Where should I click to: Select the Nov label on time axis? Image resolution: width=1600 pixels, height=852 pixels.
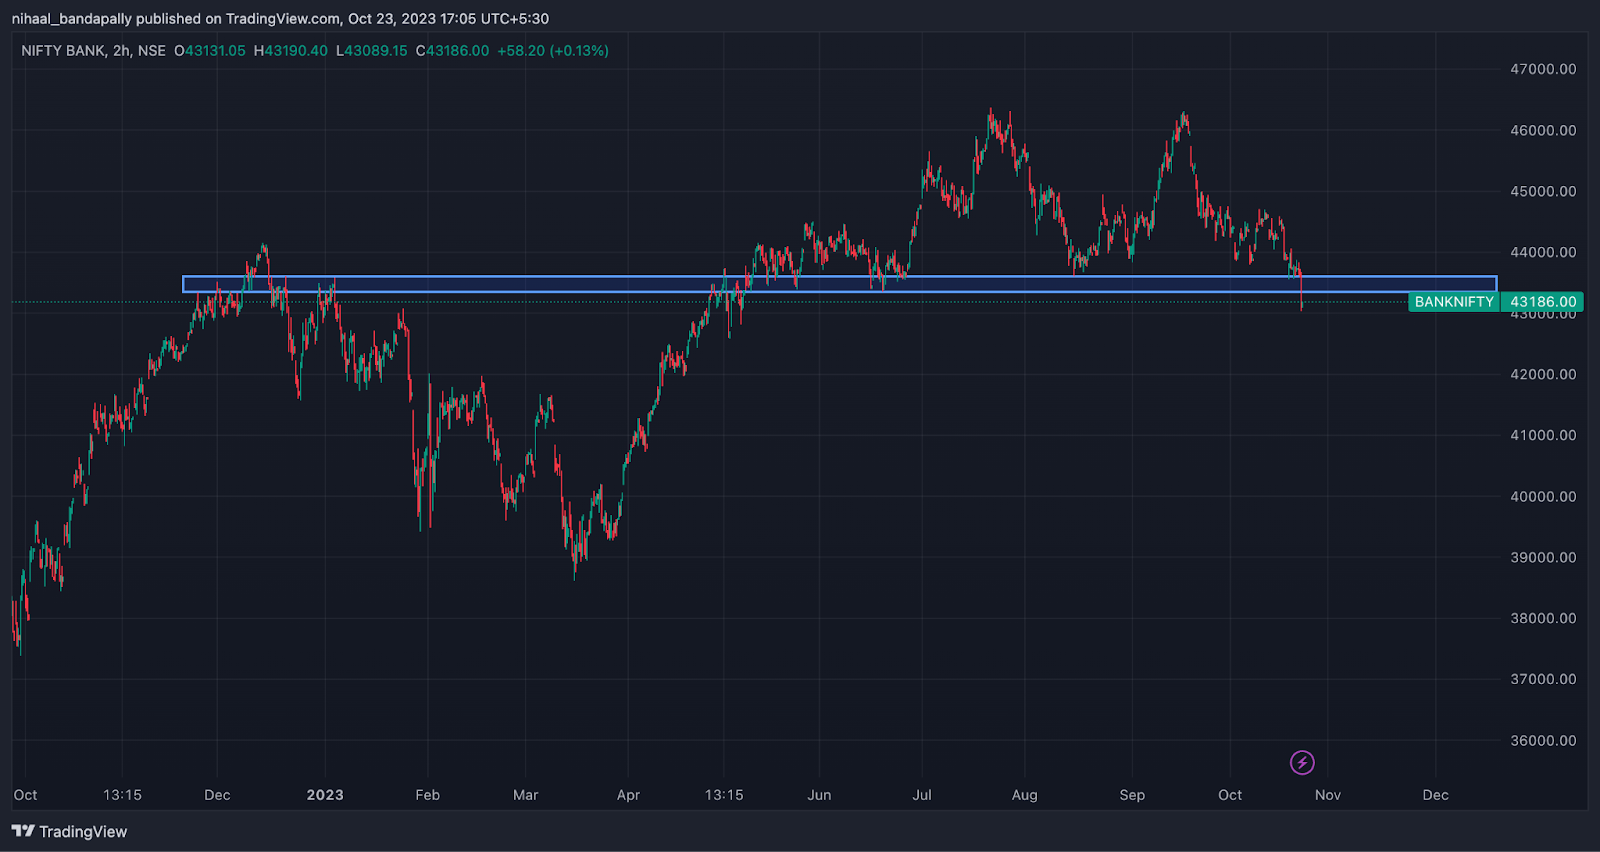1327,795
